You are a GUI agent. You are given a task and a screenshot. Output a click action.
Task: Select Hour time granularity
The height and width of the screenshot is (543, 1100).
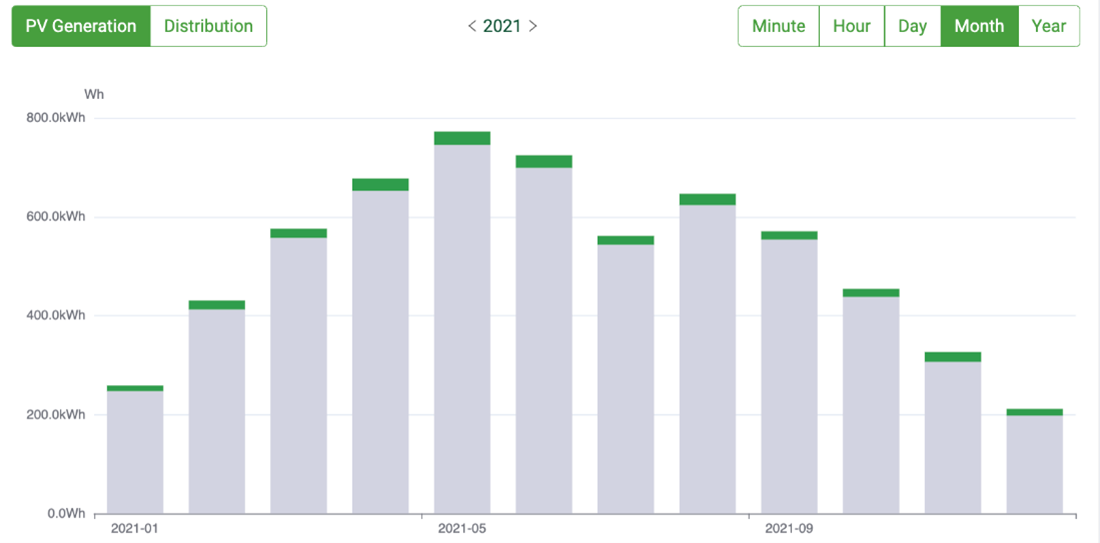(x=851, y=26)
